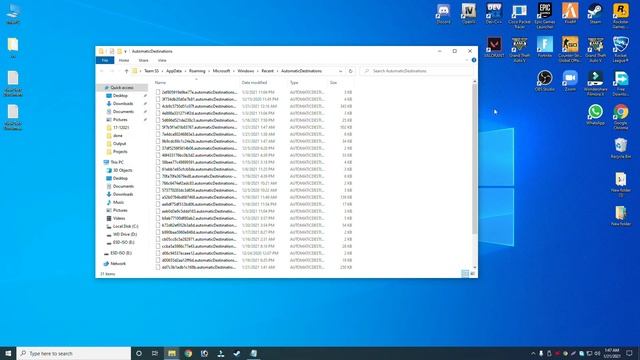The image size is (640, 360).
Task: Select the New folder (2) desktop icon
Action: (x=621, y=184)
